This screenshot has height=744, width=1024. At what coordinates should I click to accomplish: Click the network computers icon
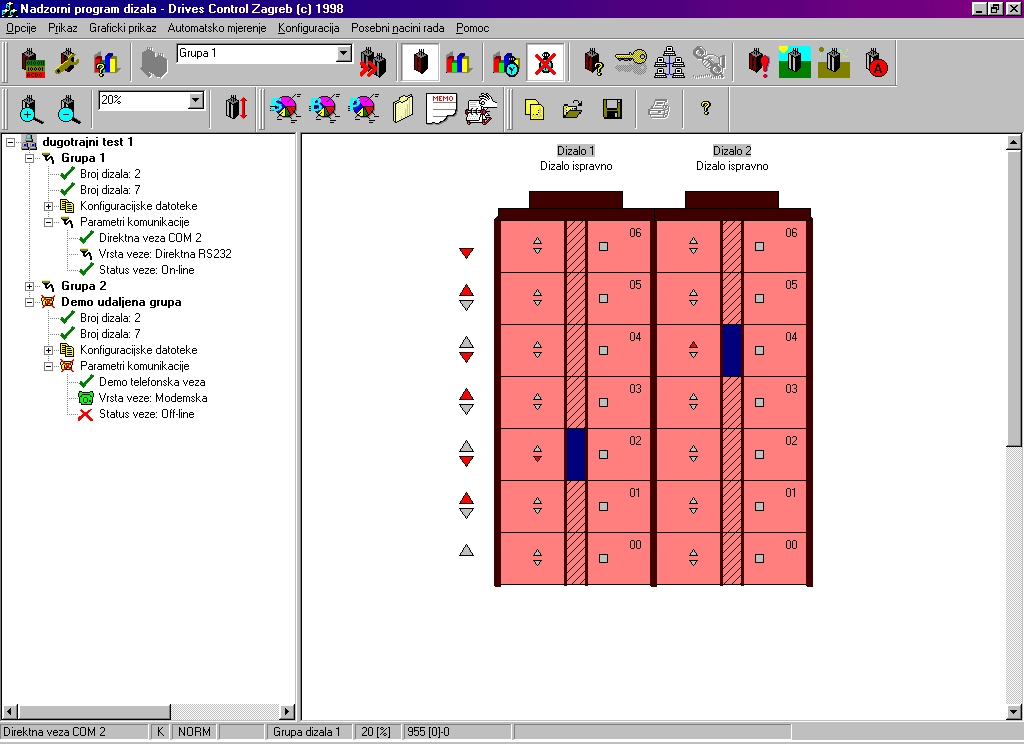point(668,64)
